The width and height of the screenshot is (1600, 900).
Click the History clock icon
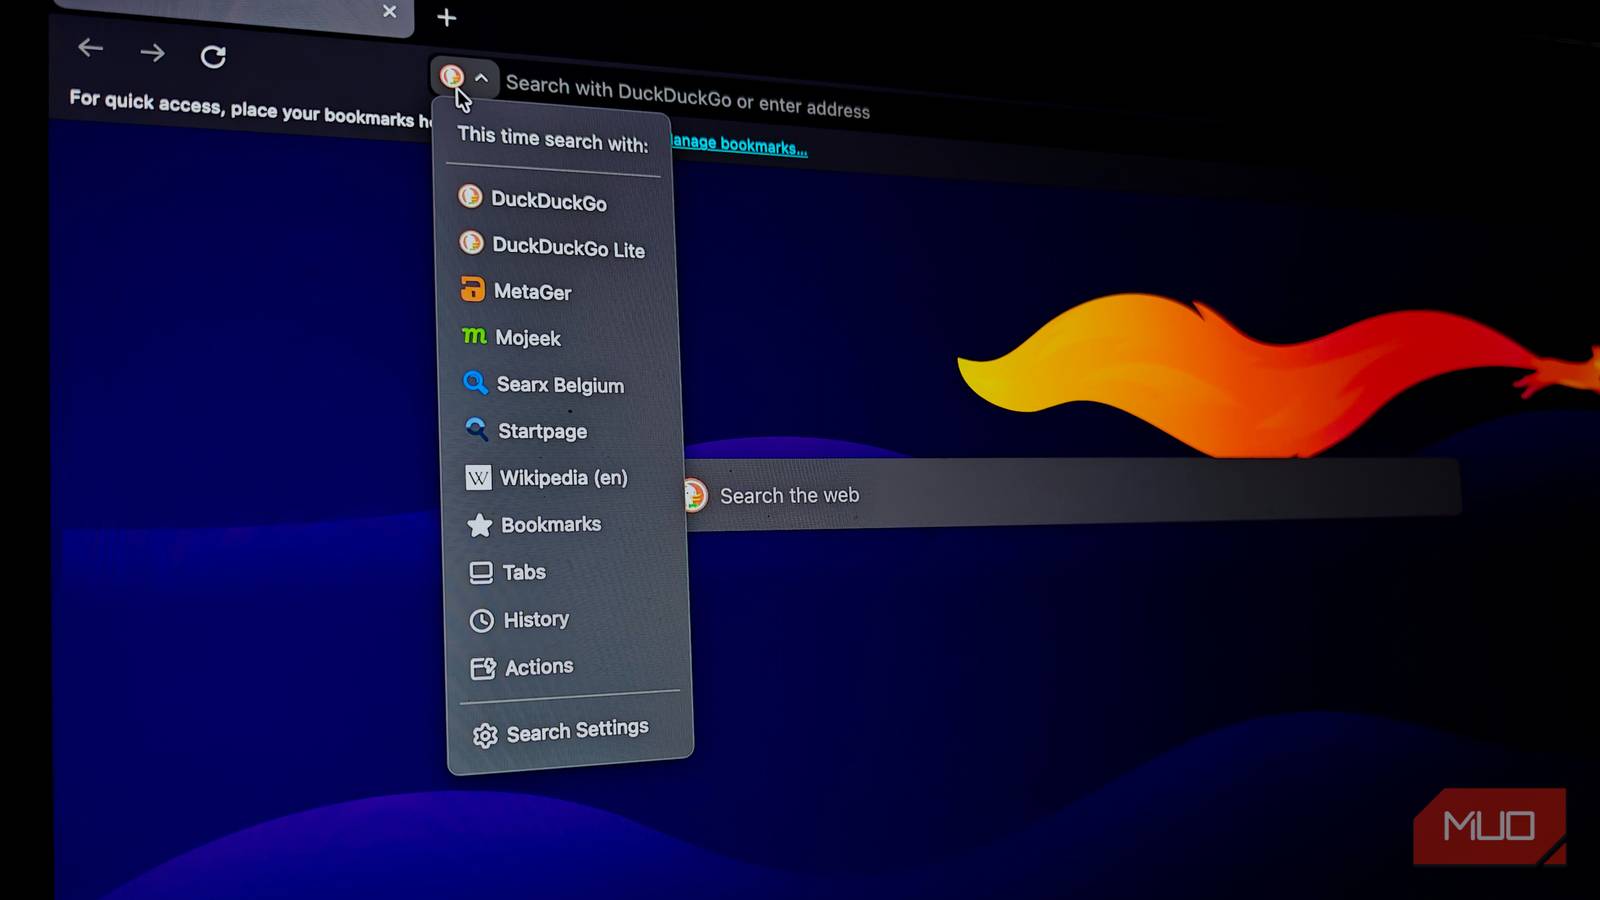[482, 620]
